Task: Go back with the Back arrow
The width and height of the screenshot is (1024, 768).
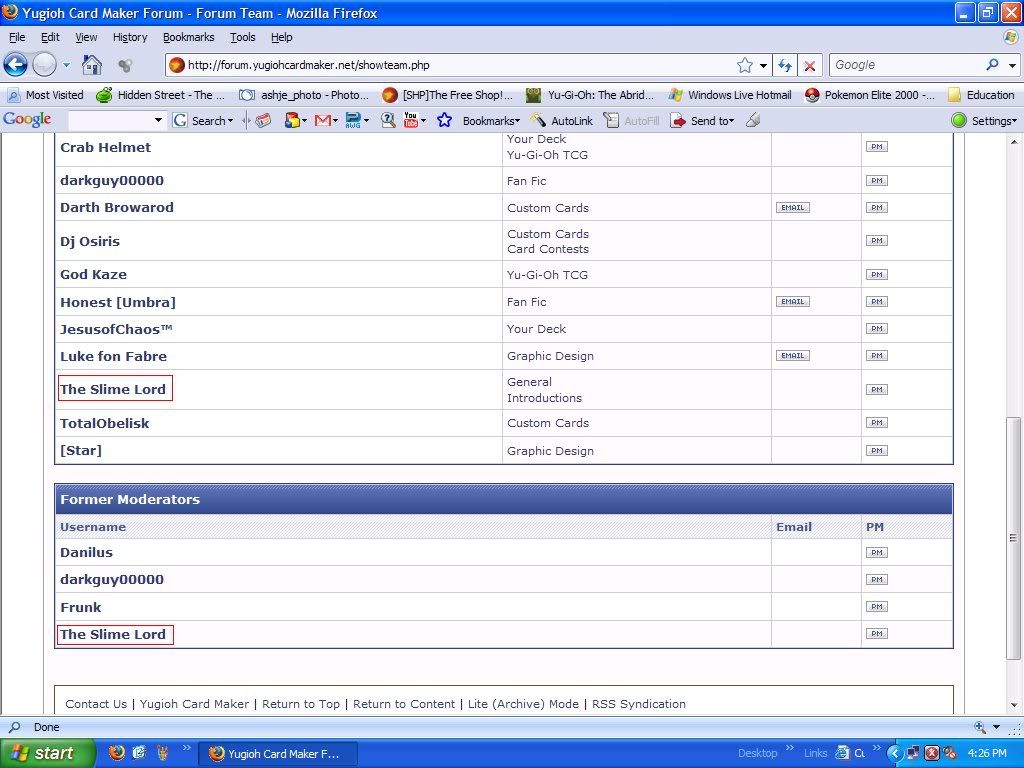Action: (x=15, y=65)
